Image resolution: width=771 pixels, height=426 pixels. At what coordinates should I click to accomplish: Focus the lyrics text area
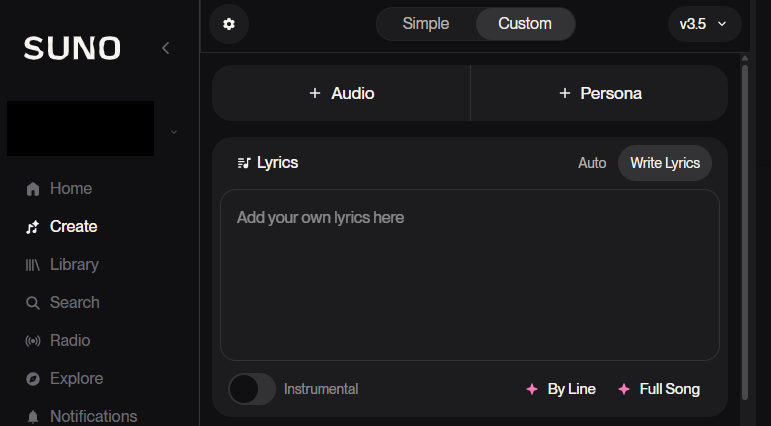[470, 275]
